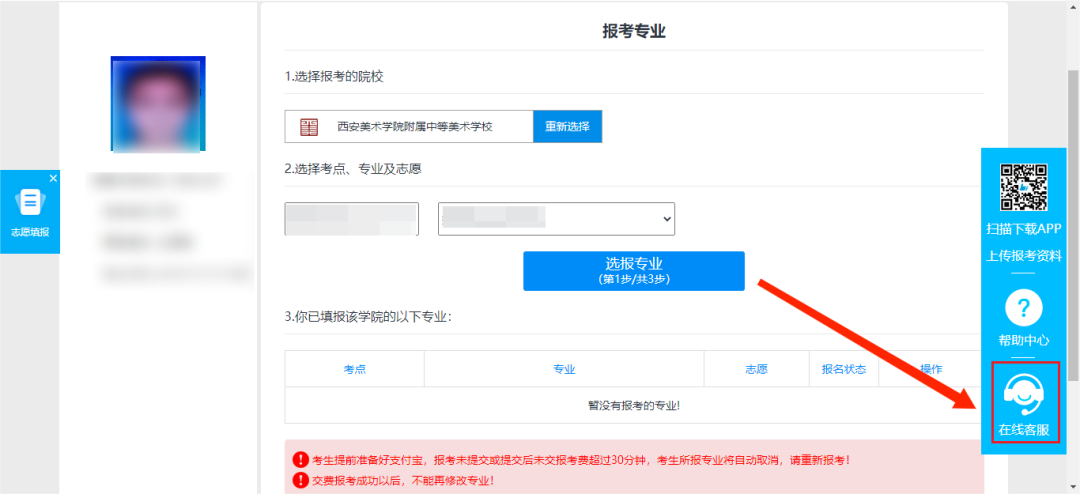Click the QR code for app download
The image size is (1080, 494).
[1024, 187]
